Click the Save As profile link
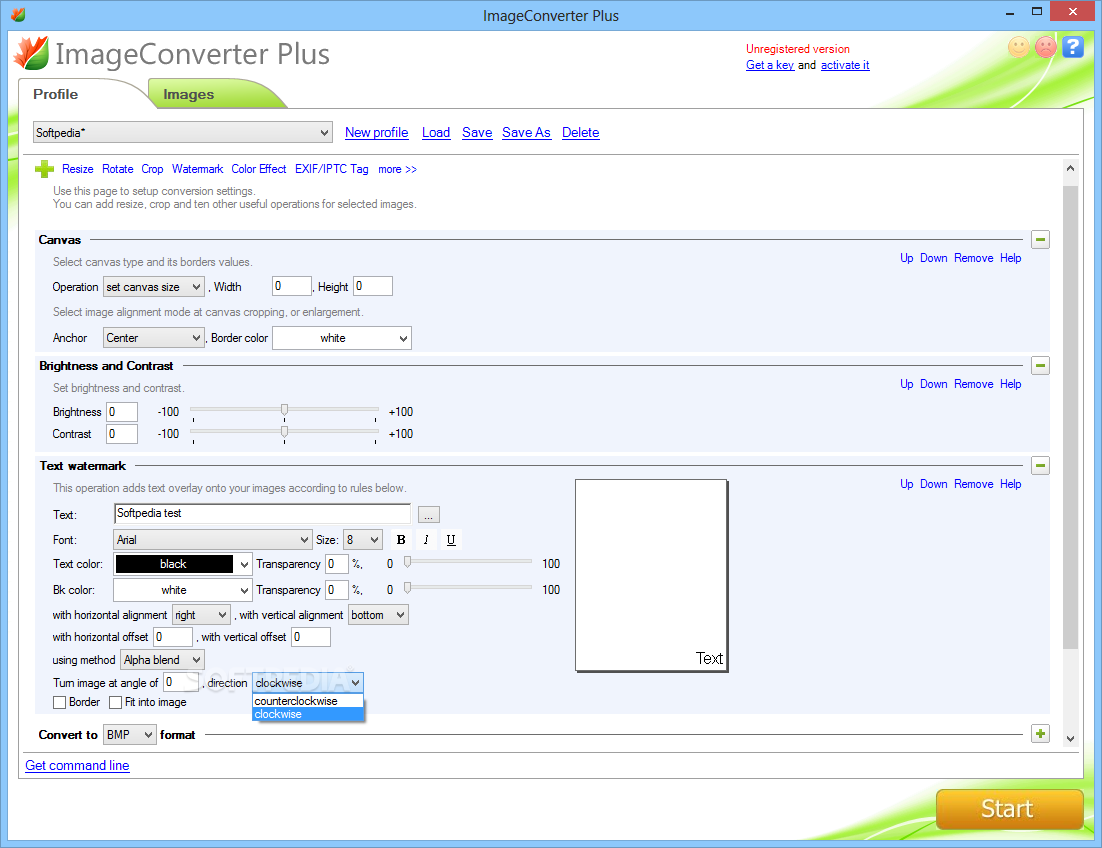This screenshot has height=848, width=1102. [526, 132]
